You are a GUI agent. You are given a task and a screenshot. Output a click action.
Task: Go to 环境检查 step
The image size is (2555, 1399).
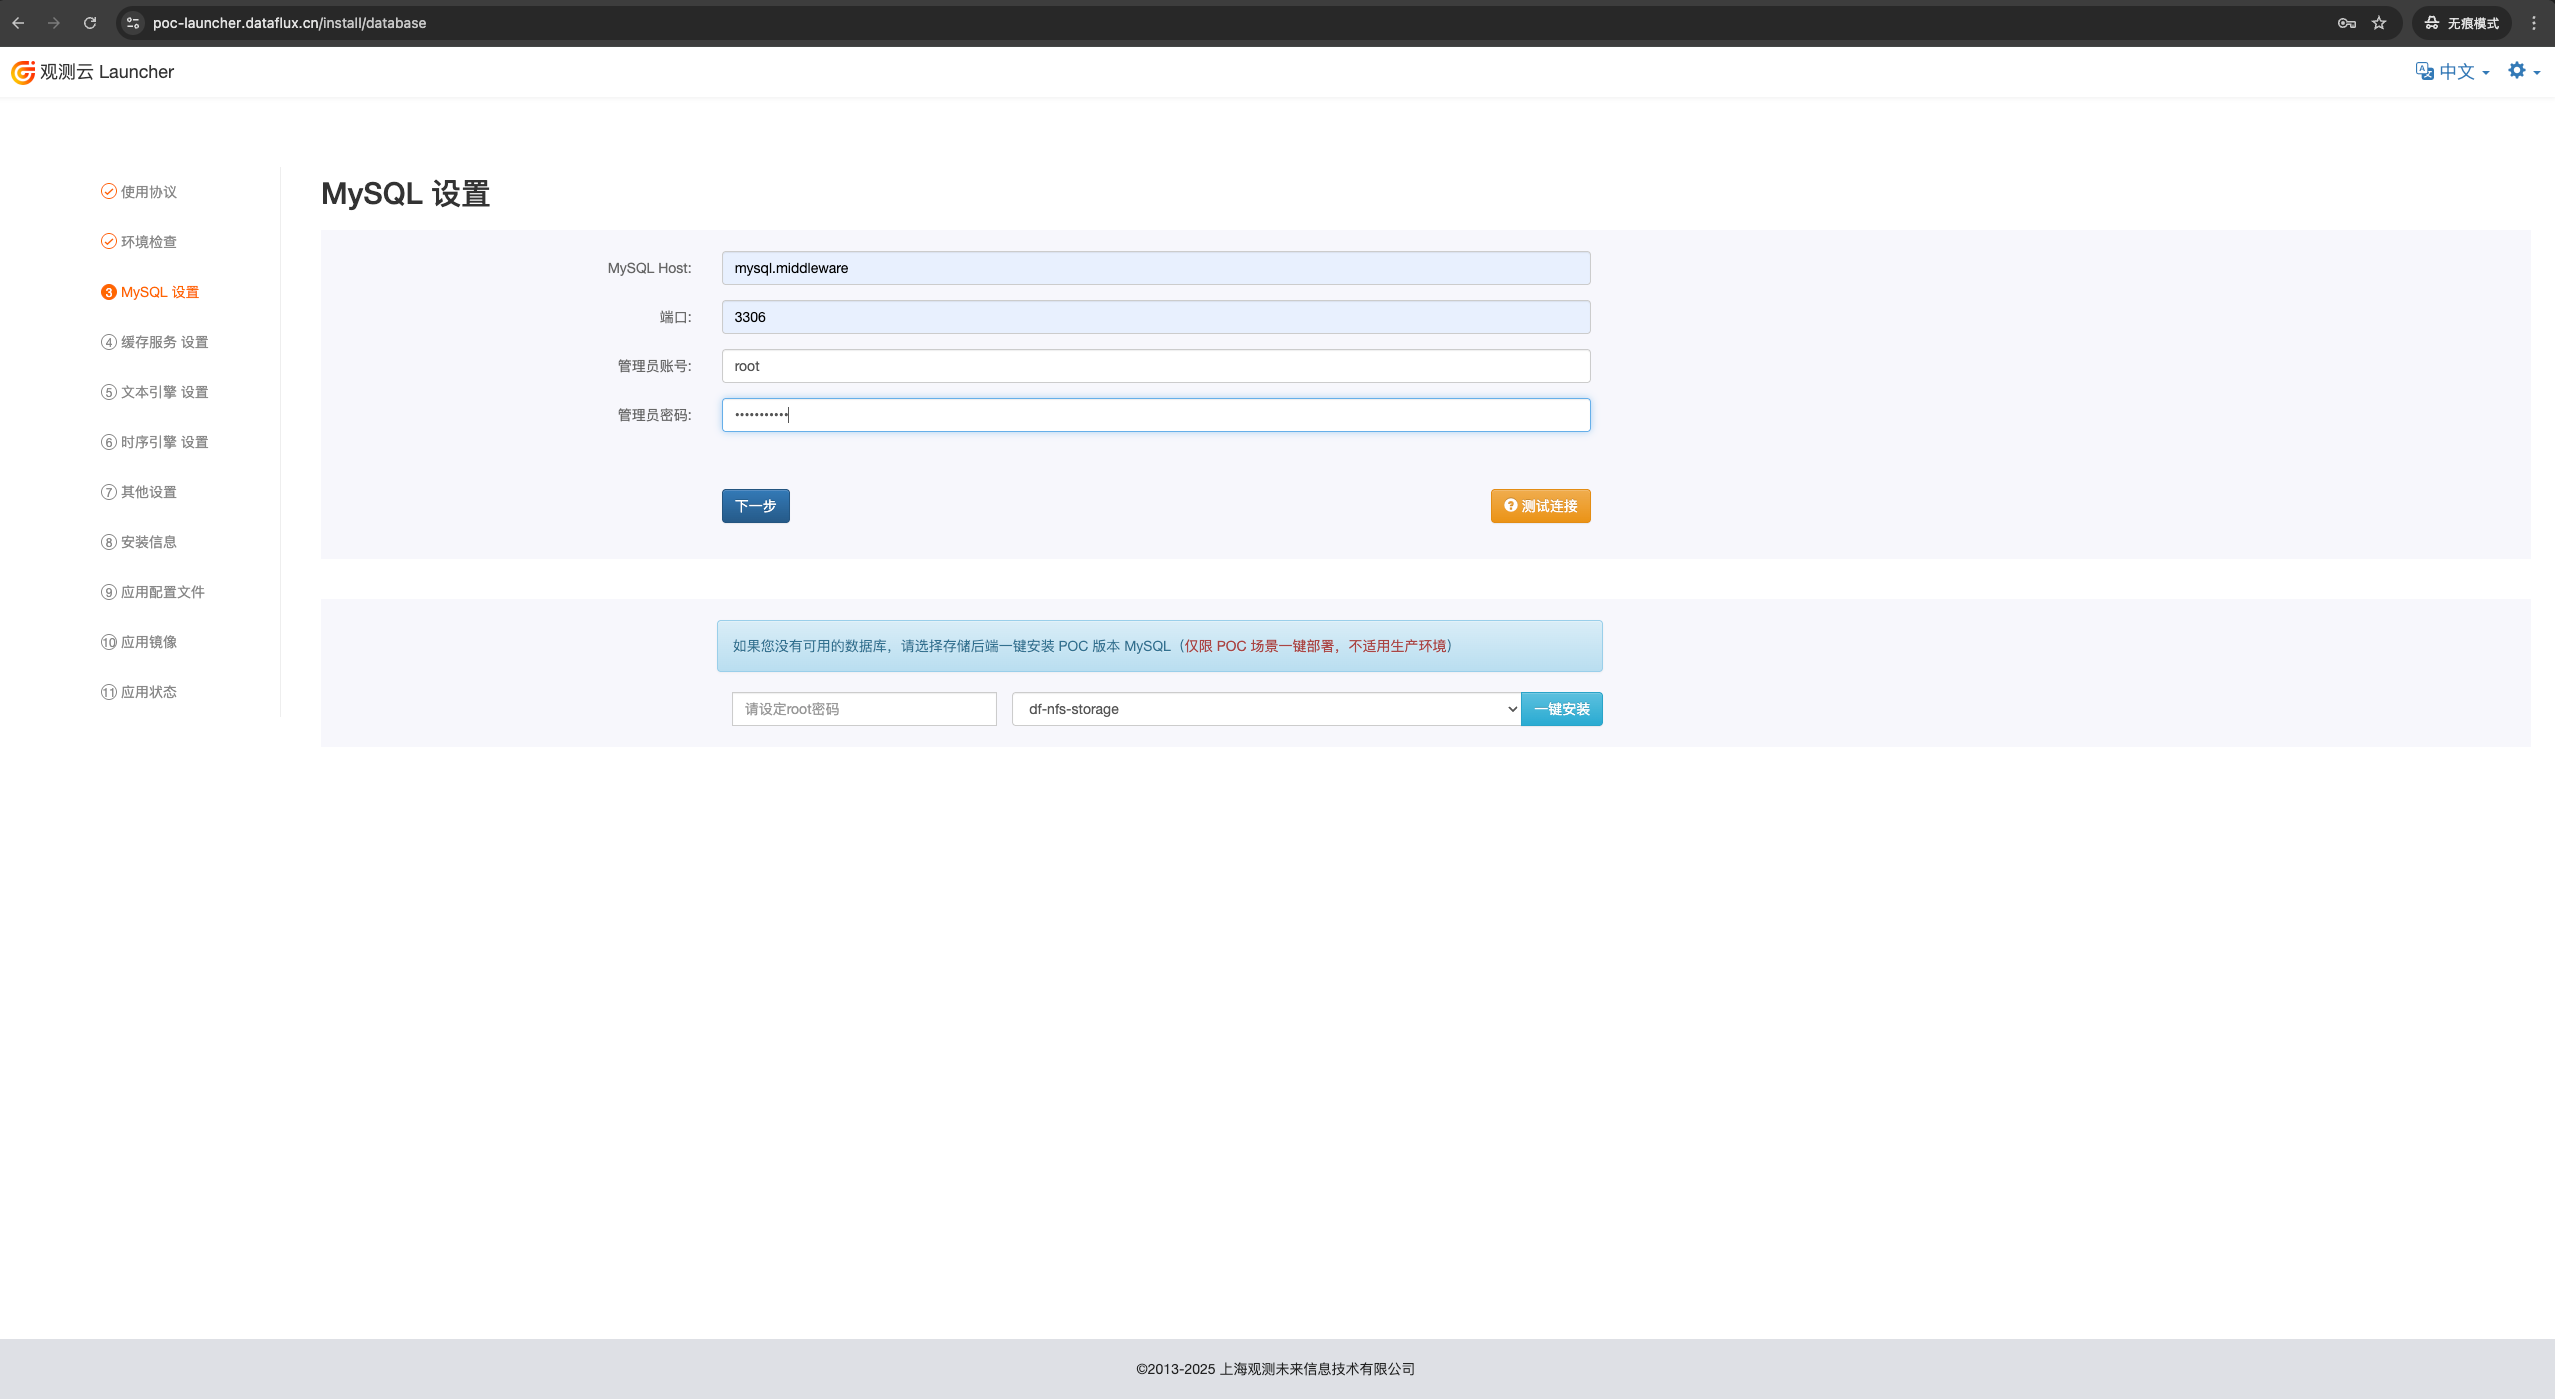coord(138,242)
